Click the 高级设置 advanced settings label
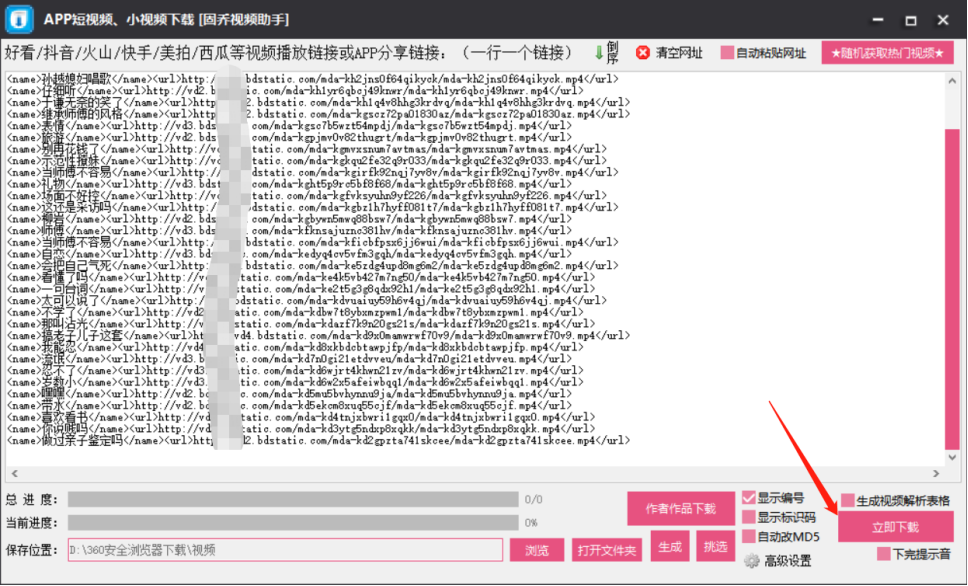 tap(788, 561)
